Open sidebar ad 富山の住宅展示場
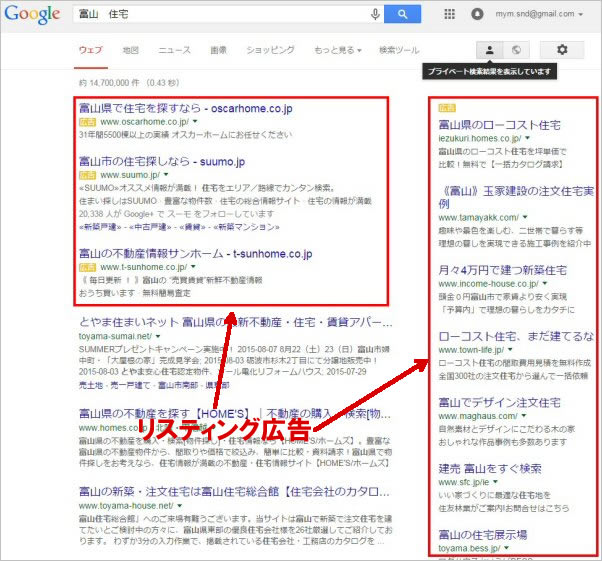The width and height of the screenshot is (602, 561). coord(483,535)
